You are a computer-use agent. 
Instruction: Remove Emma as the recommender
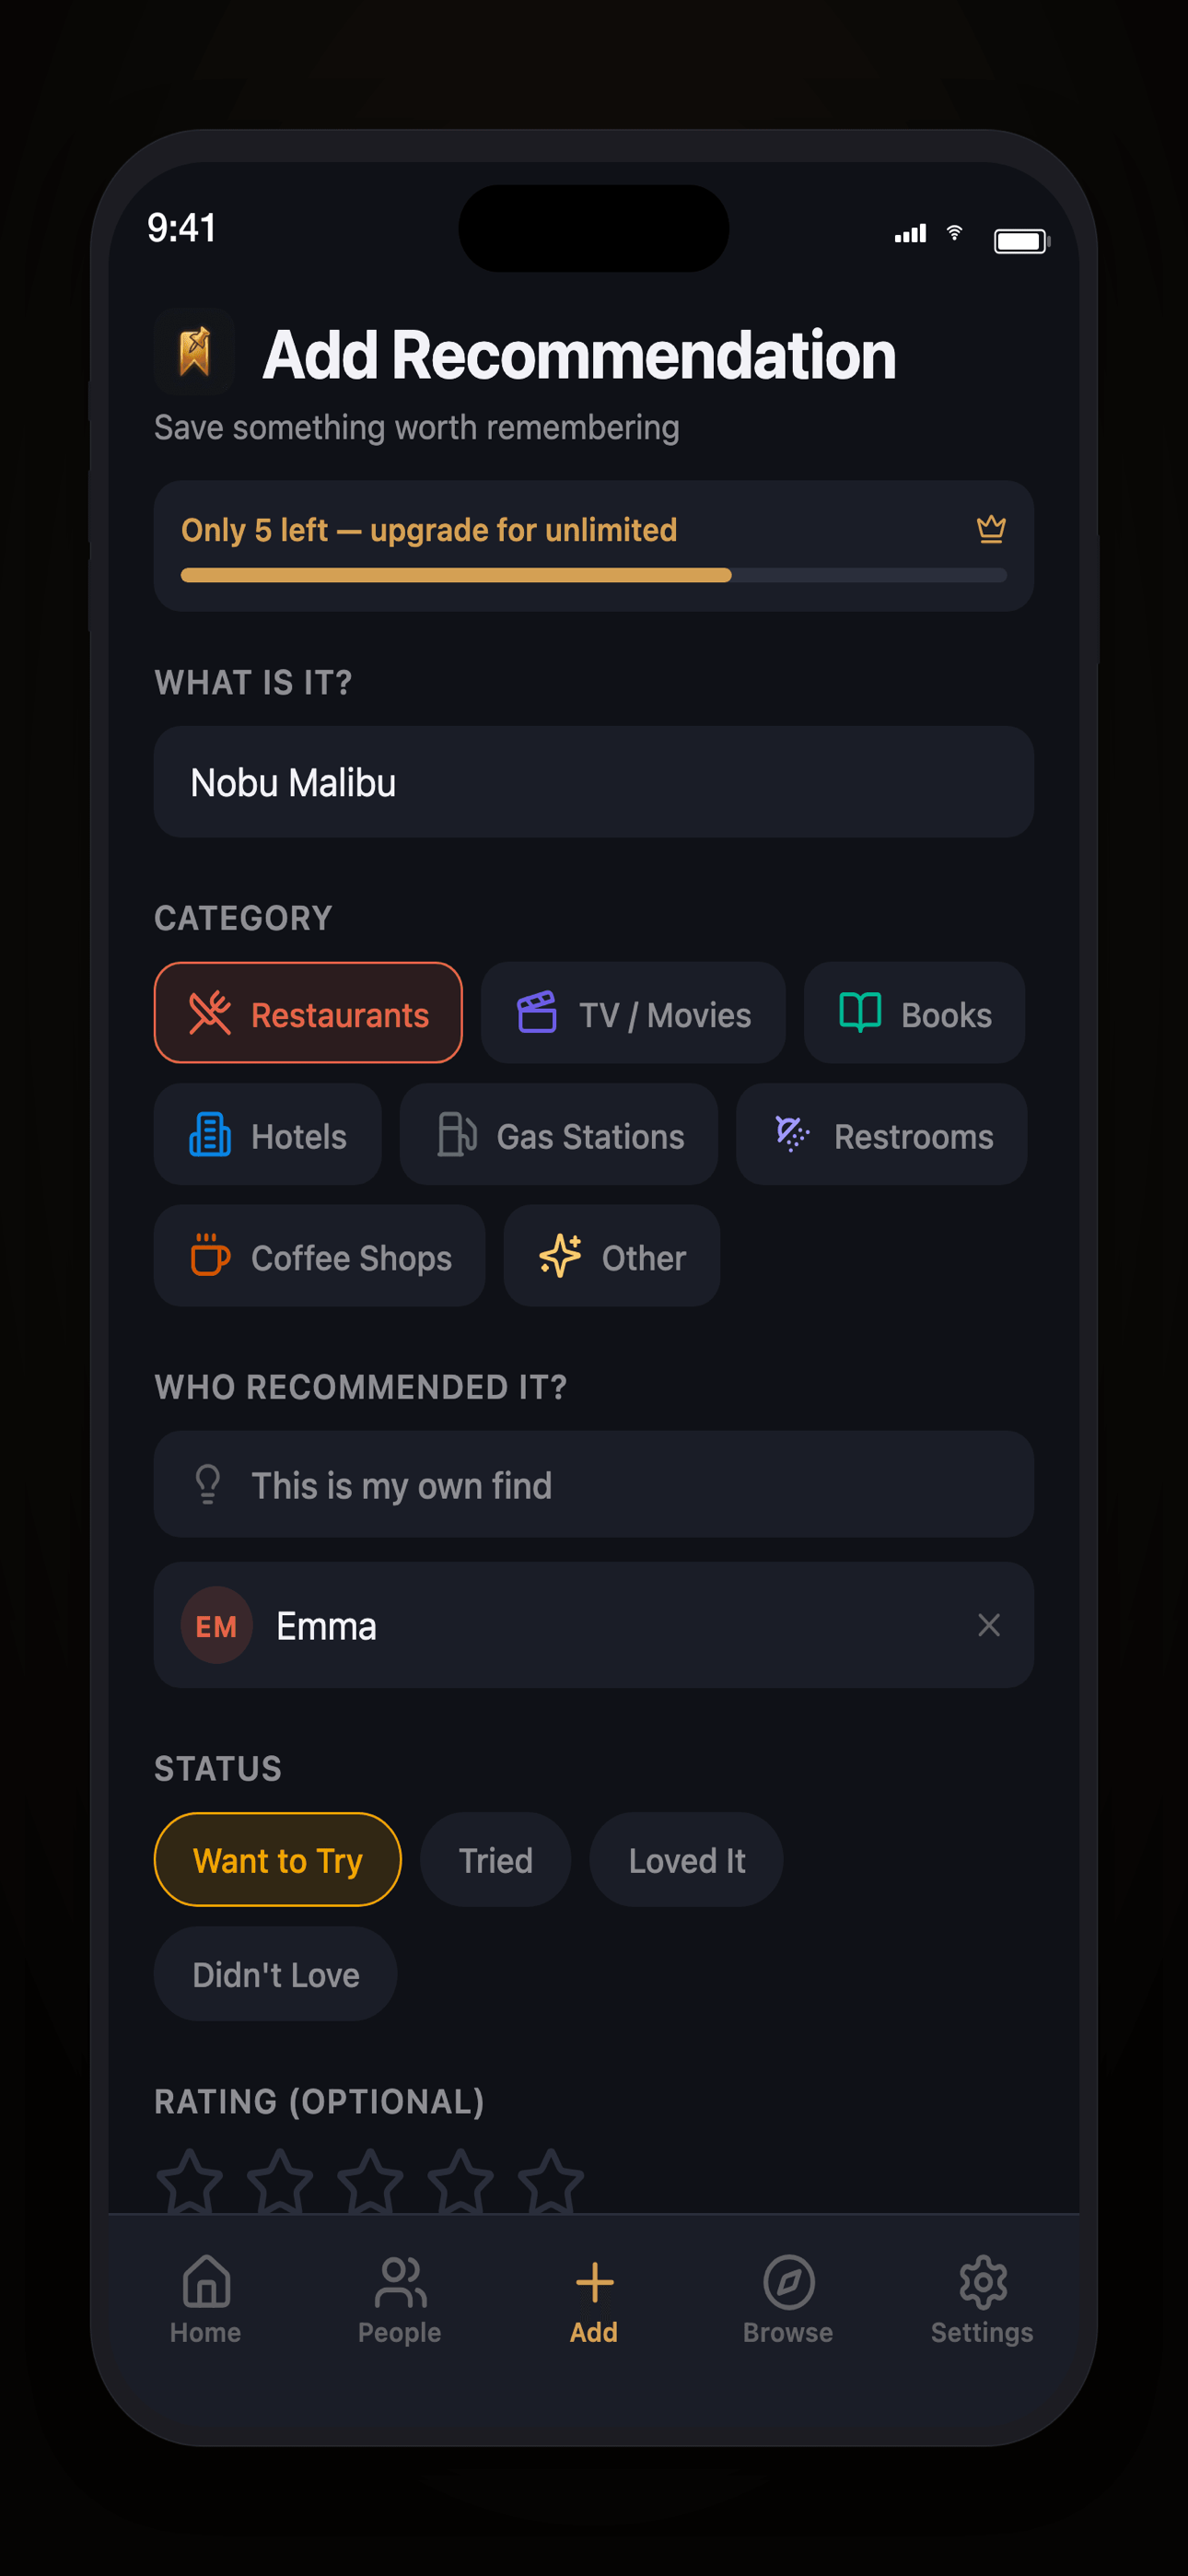pyautogui.click(x=989, y=1625)
